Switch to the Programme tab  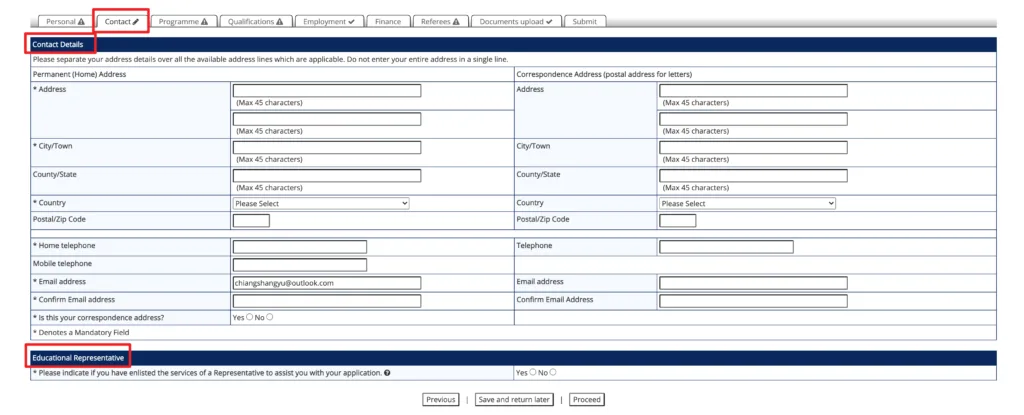coord(183,21)
